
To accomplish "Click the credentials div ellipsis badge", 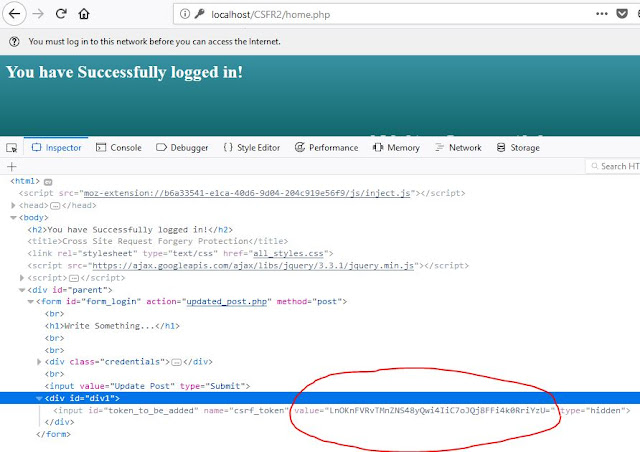I will [x=176, y=362].
